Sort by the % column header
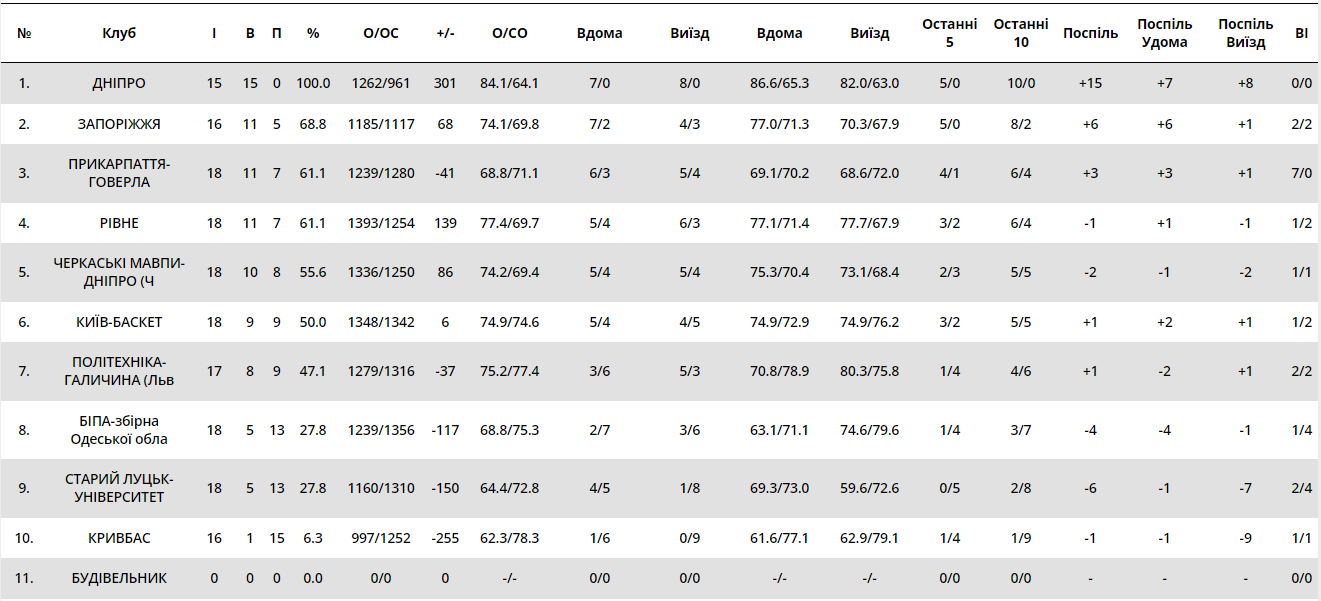The height and width of the screenshot is (601, 1321). (x=313, y=33)
